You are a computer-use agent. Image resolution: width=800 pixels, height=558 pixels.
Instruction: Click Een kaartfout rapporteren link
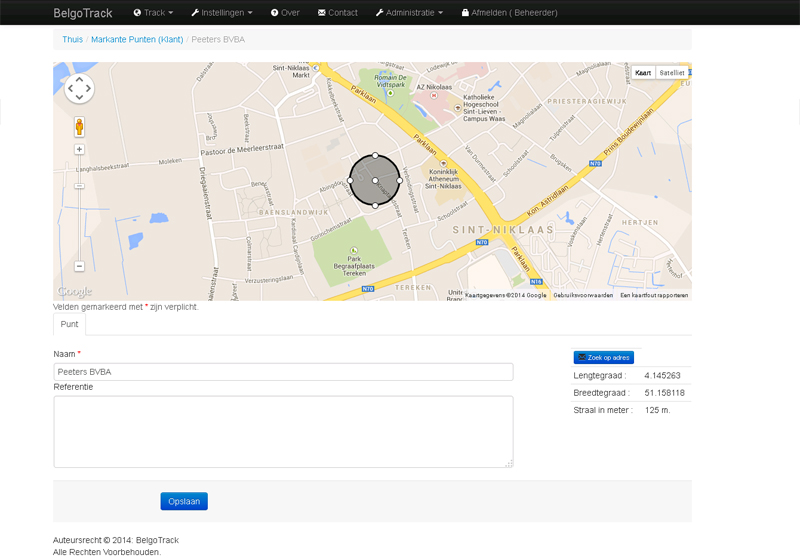(x=654, y=295)
